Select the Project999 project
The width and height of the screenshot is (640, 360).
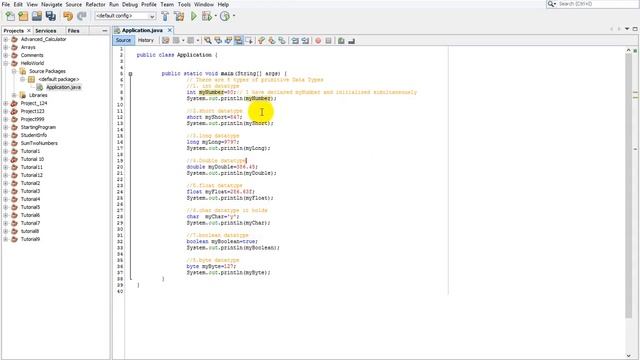pos(32,119)
